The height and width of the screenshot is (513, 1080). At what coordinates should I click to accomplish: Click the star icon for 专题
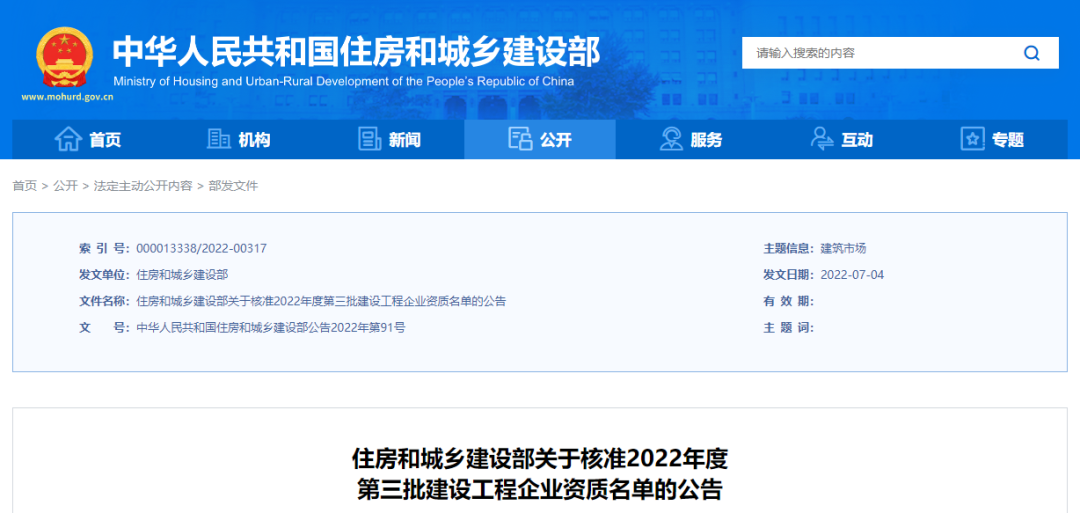[x=973, y=140]
